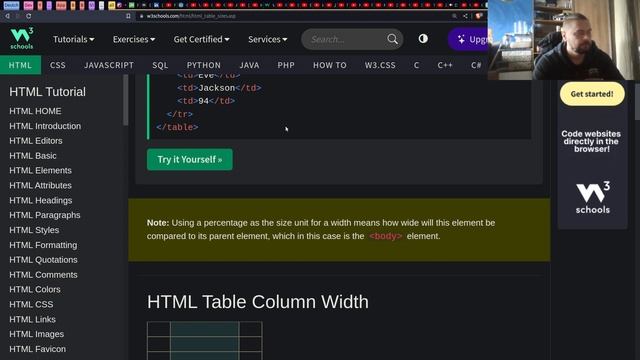Open the Exercises dropdown menu

pyautogui.click(x=133, y=39)
